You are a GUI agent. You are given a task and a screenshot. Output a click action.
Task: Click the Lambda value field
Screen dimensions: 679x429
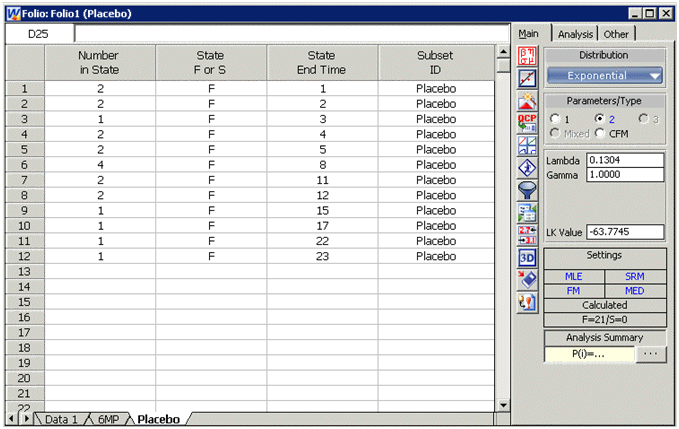tap(625, 160)
